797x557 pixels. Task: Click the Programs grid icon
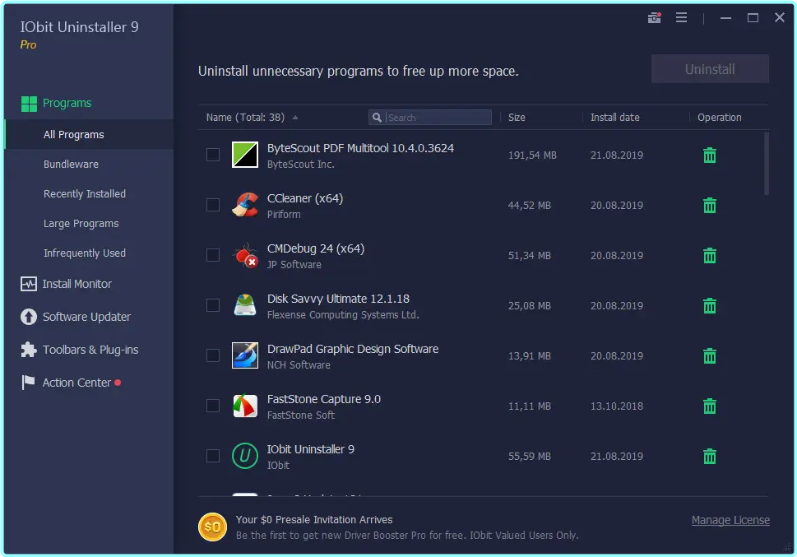click(x=29, y=104)
